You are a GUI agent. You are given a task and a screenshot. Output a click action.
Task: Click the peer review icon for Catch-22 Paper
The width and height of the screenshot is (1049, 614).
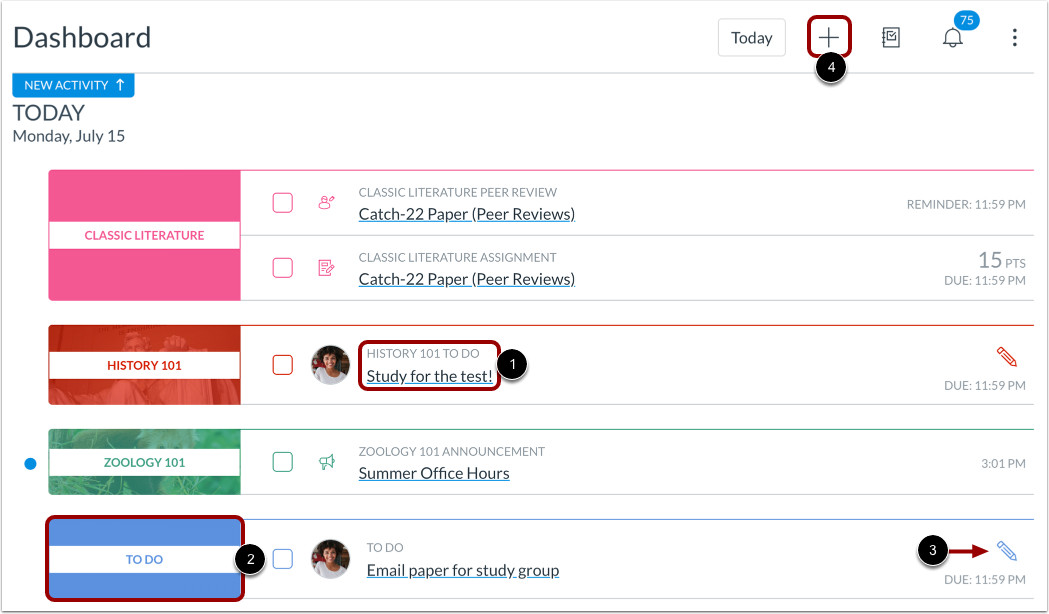pyautogui.click(x=326, y=202)
